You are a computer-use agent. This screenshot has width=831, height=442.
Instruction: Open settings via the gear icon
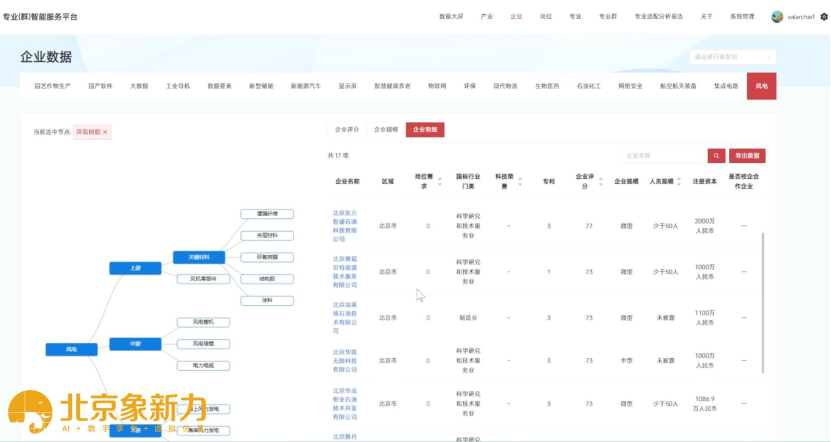(x=824, y=17)
